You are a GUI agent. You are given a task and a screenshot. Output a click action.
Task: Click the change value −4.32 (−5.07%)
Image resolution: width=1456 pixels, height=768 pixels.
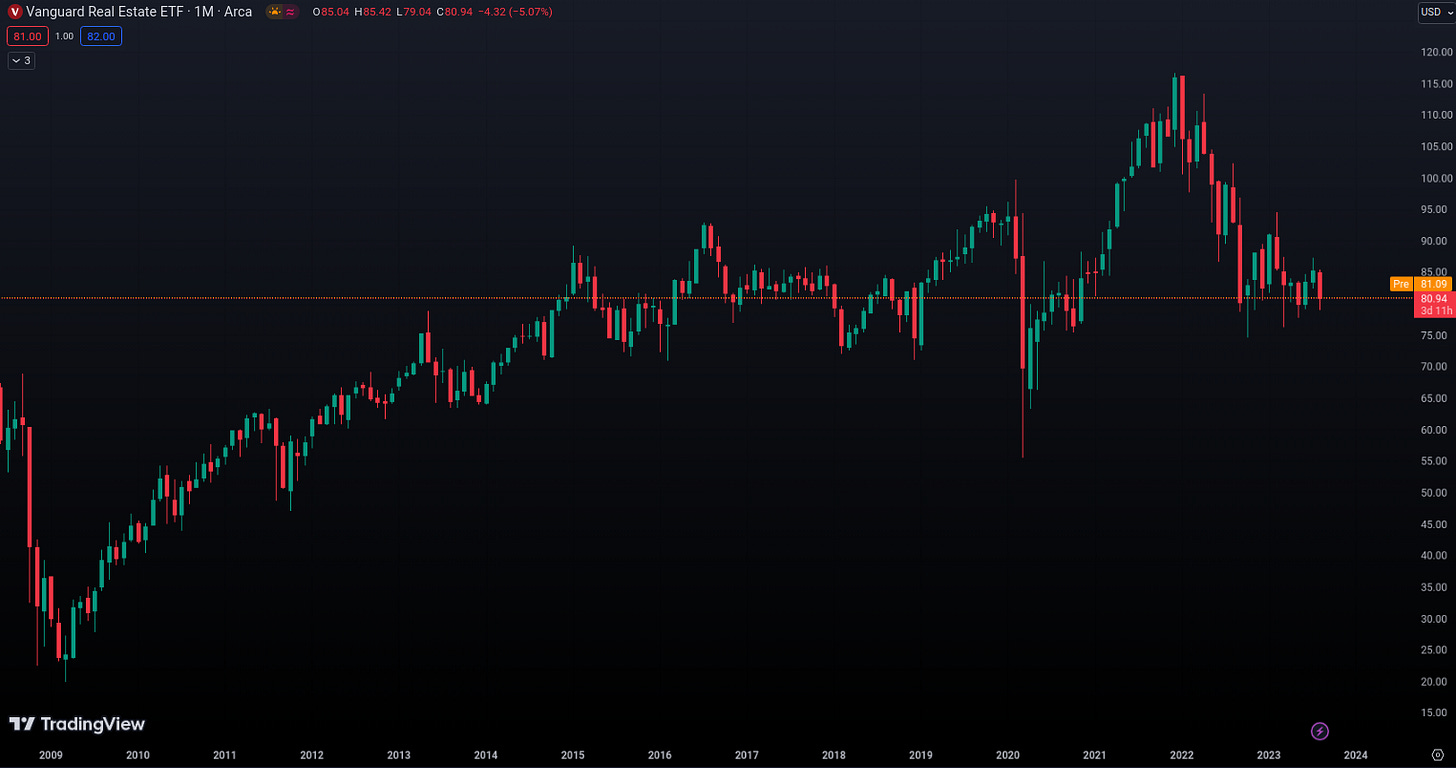tap(515, 12)
